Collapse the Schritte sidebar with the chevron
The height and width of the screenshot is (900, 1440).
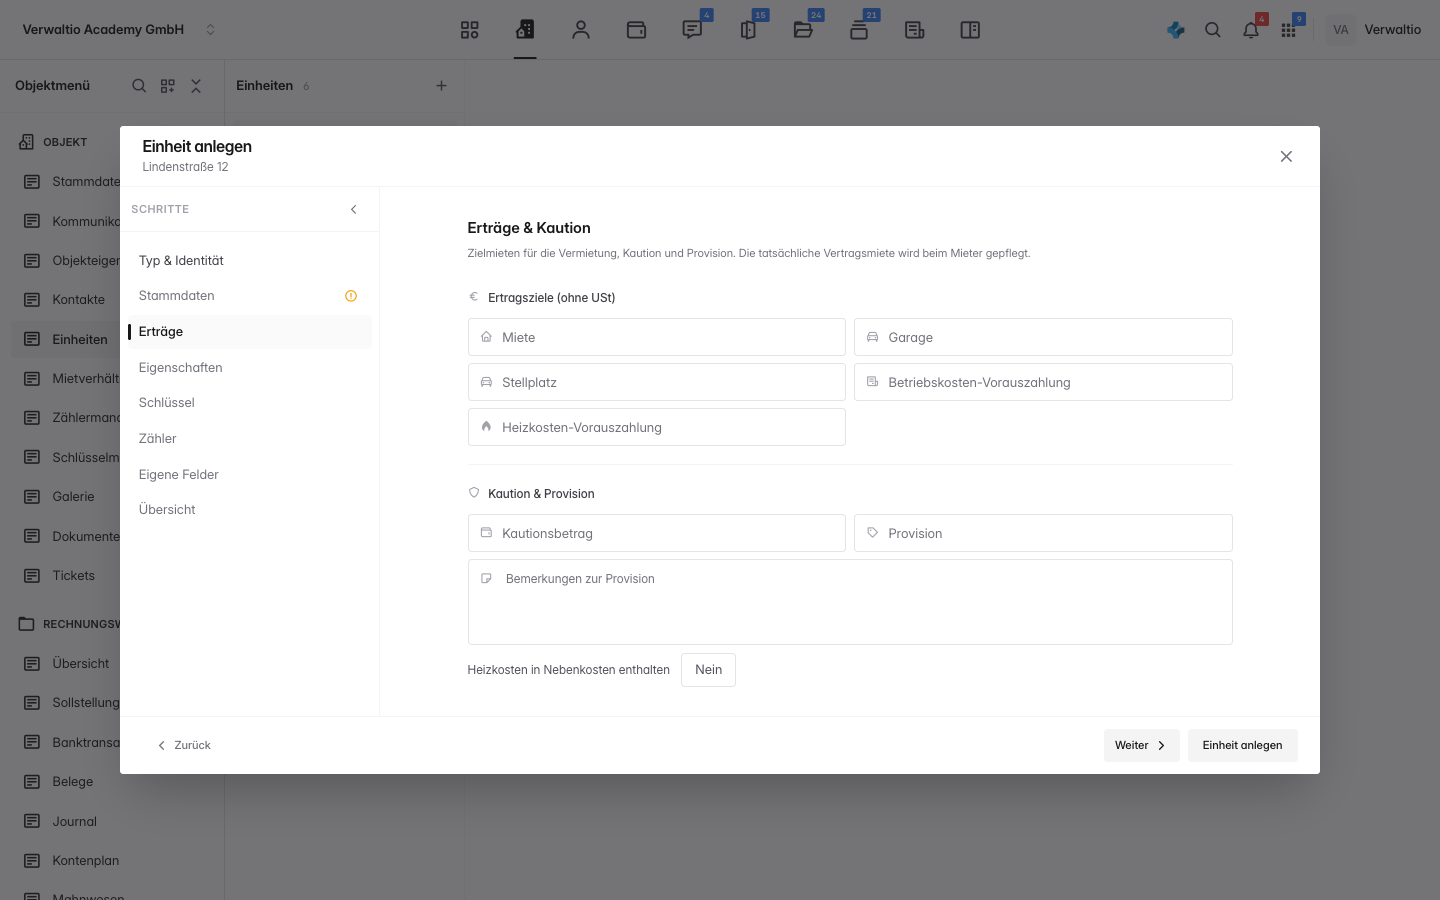(x=354, y=209)
